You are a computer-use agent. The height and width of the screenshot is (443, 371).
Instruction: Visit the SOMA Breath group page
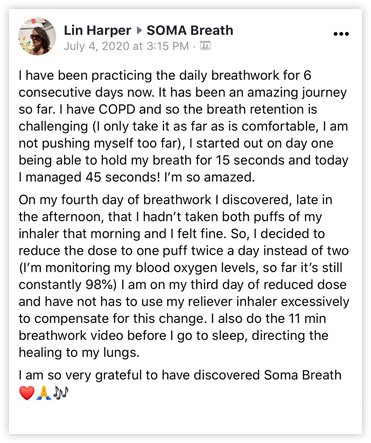pos(190,30)
